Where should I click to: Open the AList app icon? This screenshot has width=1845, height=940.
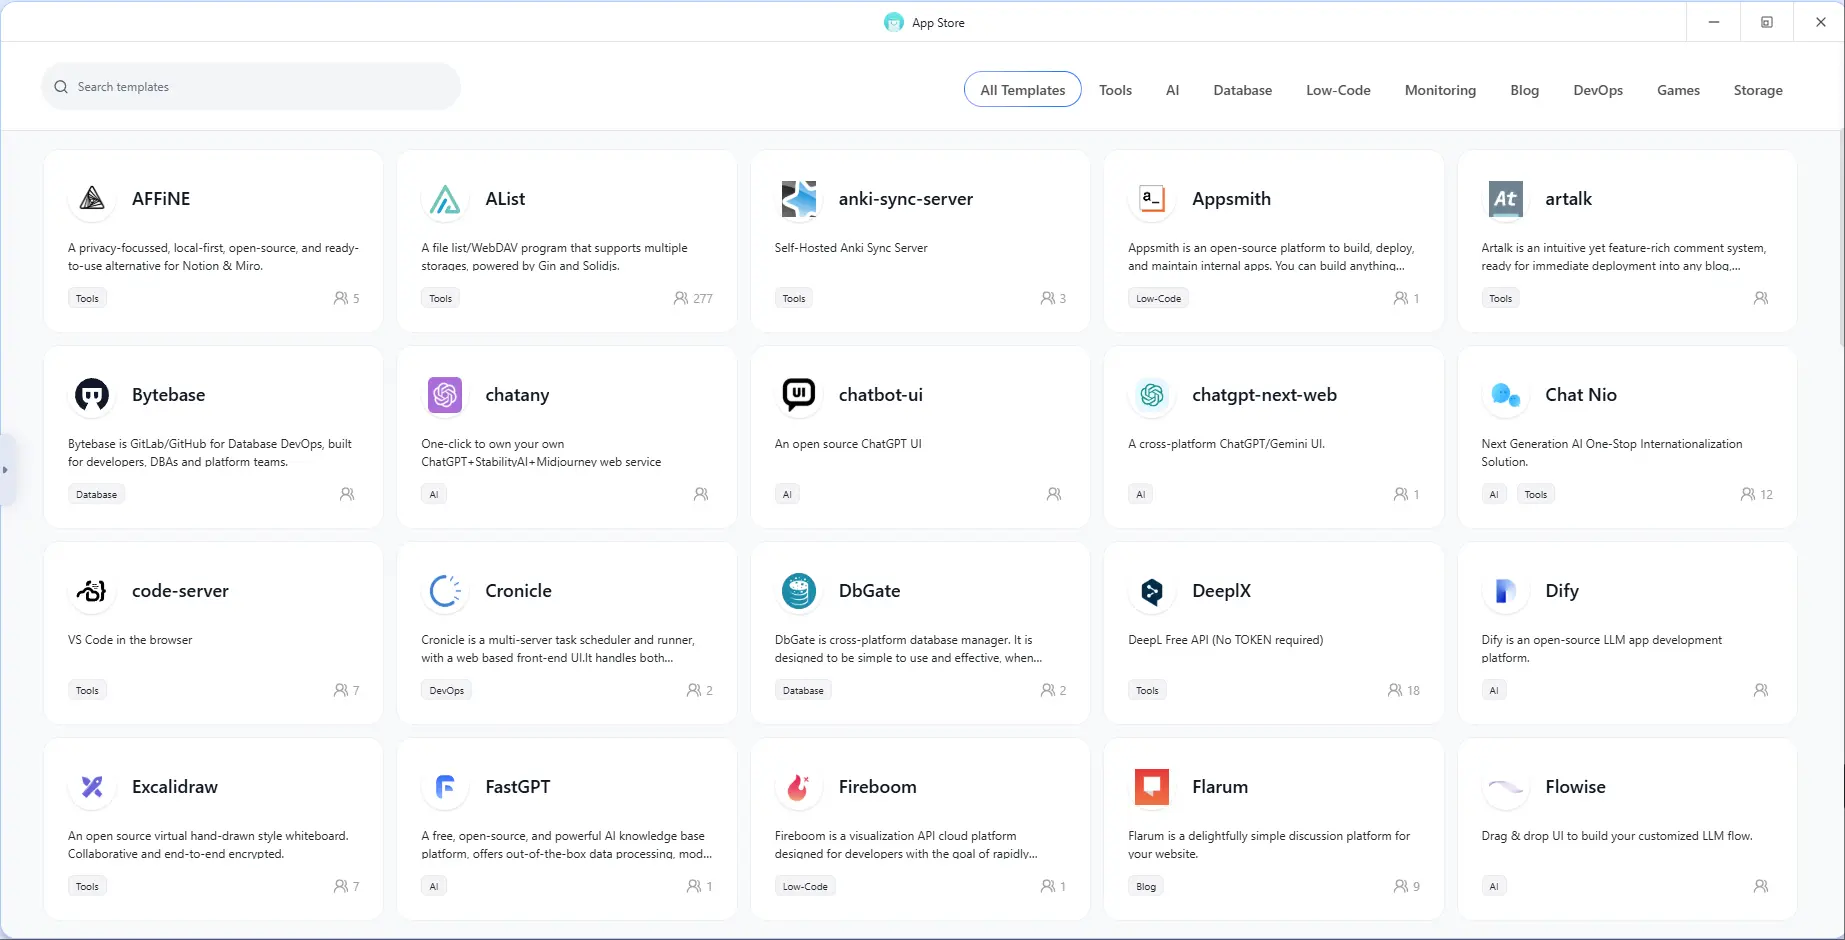coord(445,199)
